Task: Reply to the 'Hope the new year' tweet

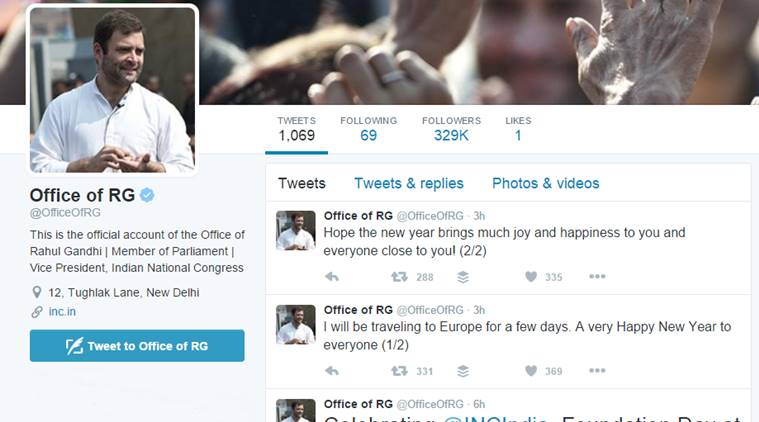Action: click(x=332, y=277)
